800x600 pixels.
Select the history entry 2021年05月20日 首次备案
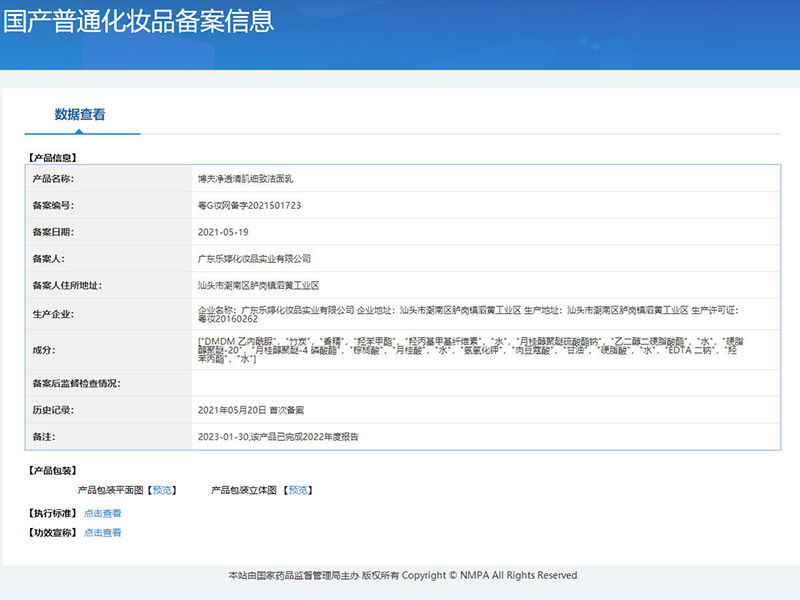pyautogui.click(x=251, y=410)
